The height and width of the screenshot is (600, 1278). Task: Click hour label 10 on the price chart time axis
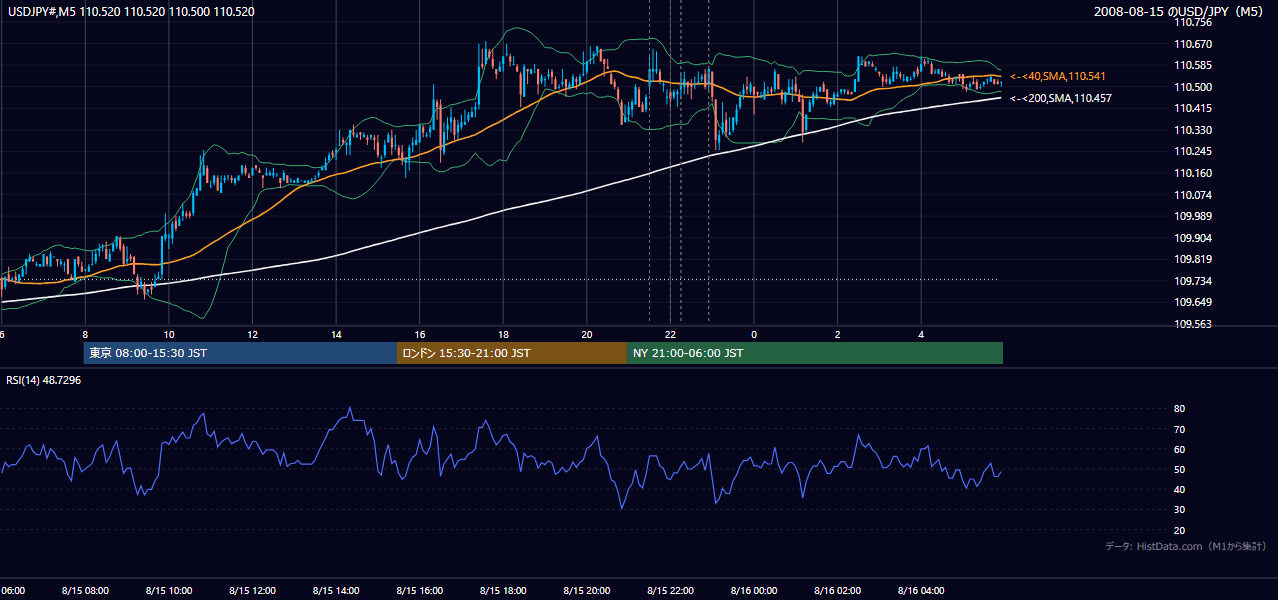[169, 334]
